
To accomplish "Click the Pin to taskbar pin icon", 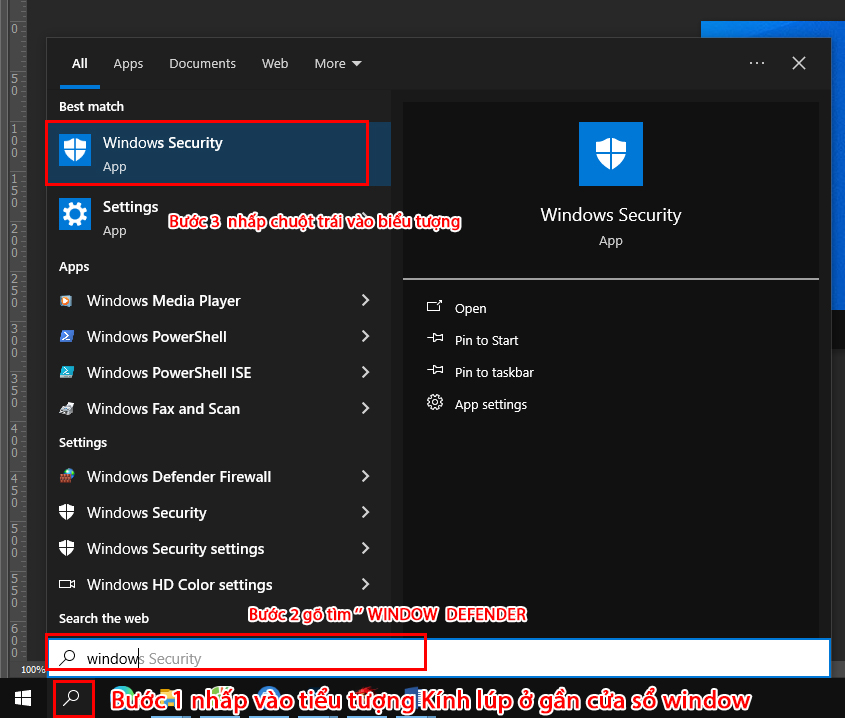I will [435, 370].
